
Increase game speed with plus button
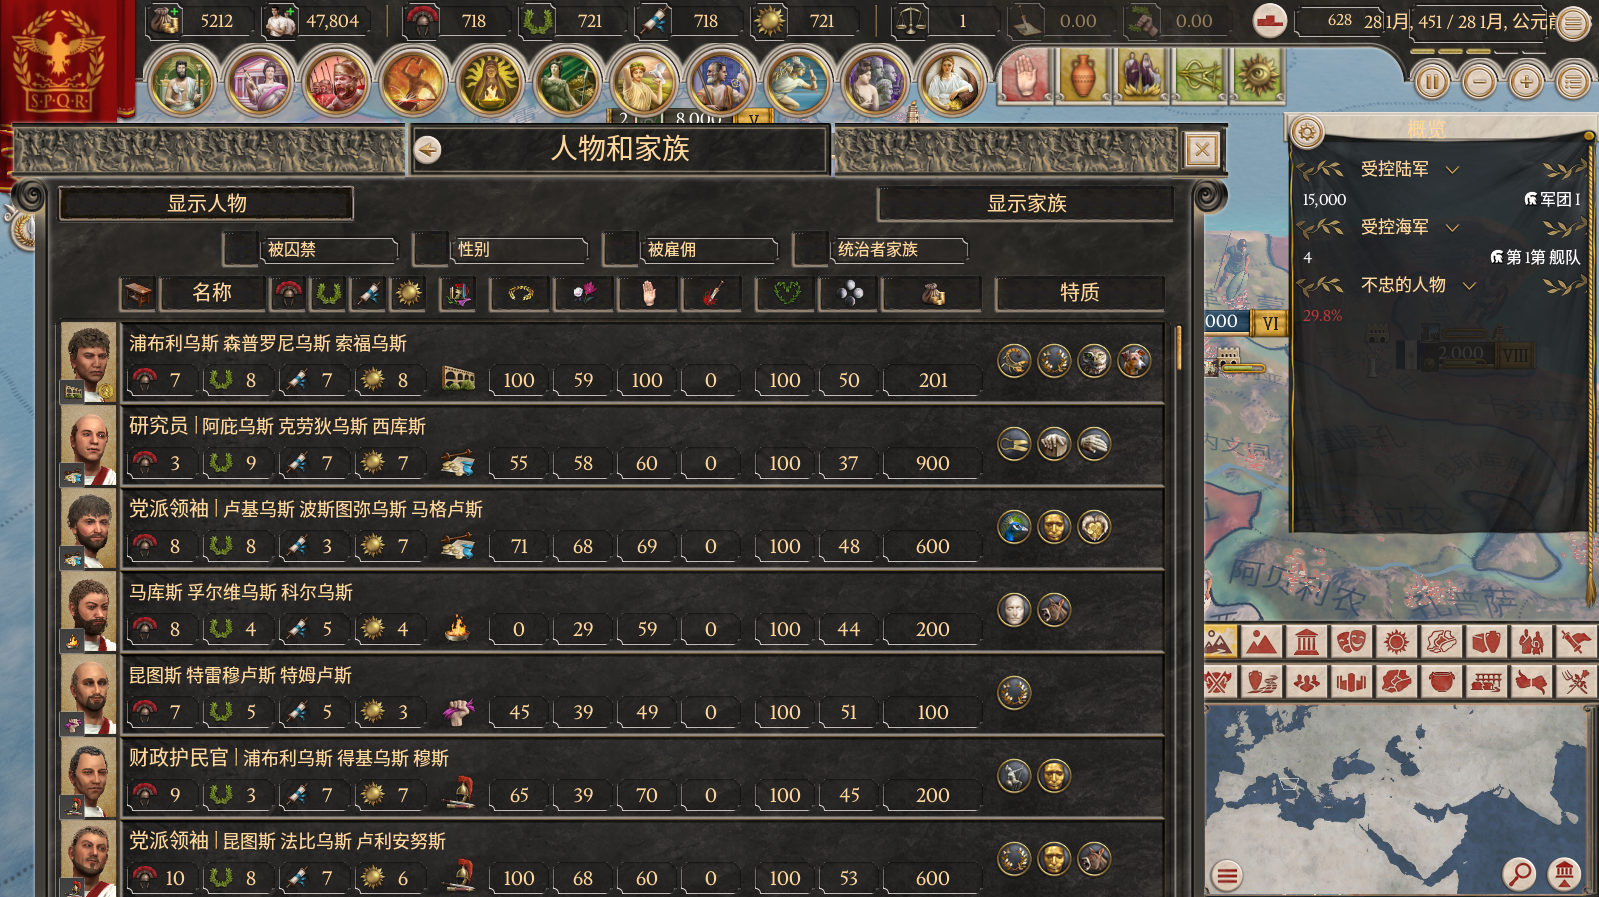point(1526,81)
